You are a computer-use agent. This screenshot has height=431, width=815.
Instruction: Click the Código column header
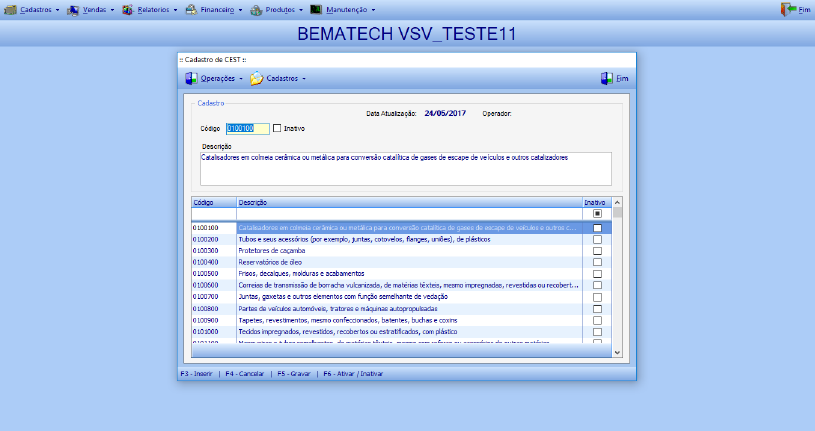[214, 202]
